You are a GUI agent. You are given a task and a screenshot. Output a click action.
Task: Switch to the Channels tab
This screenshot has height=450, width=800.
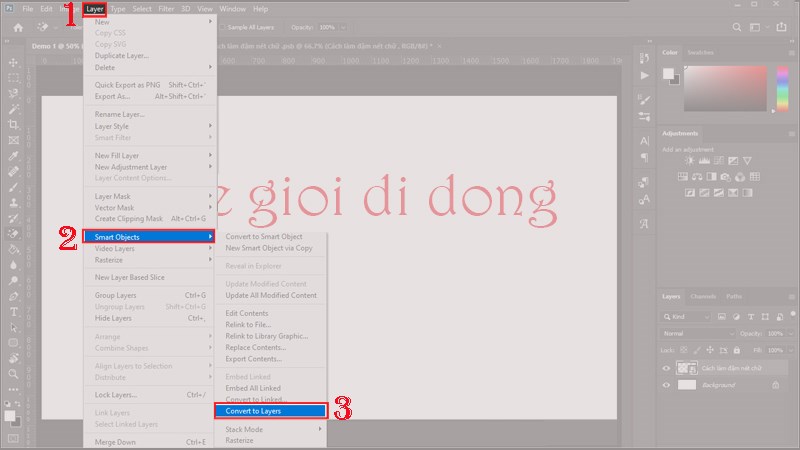(x=703, y=296)
